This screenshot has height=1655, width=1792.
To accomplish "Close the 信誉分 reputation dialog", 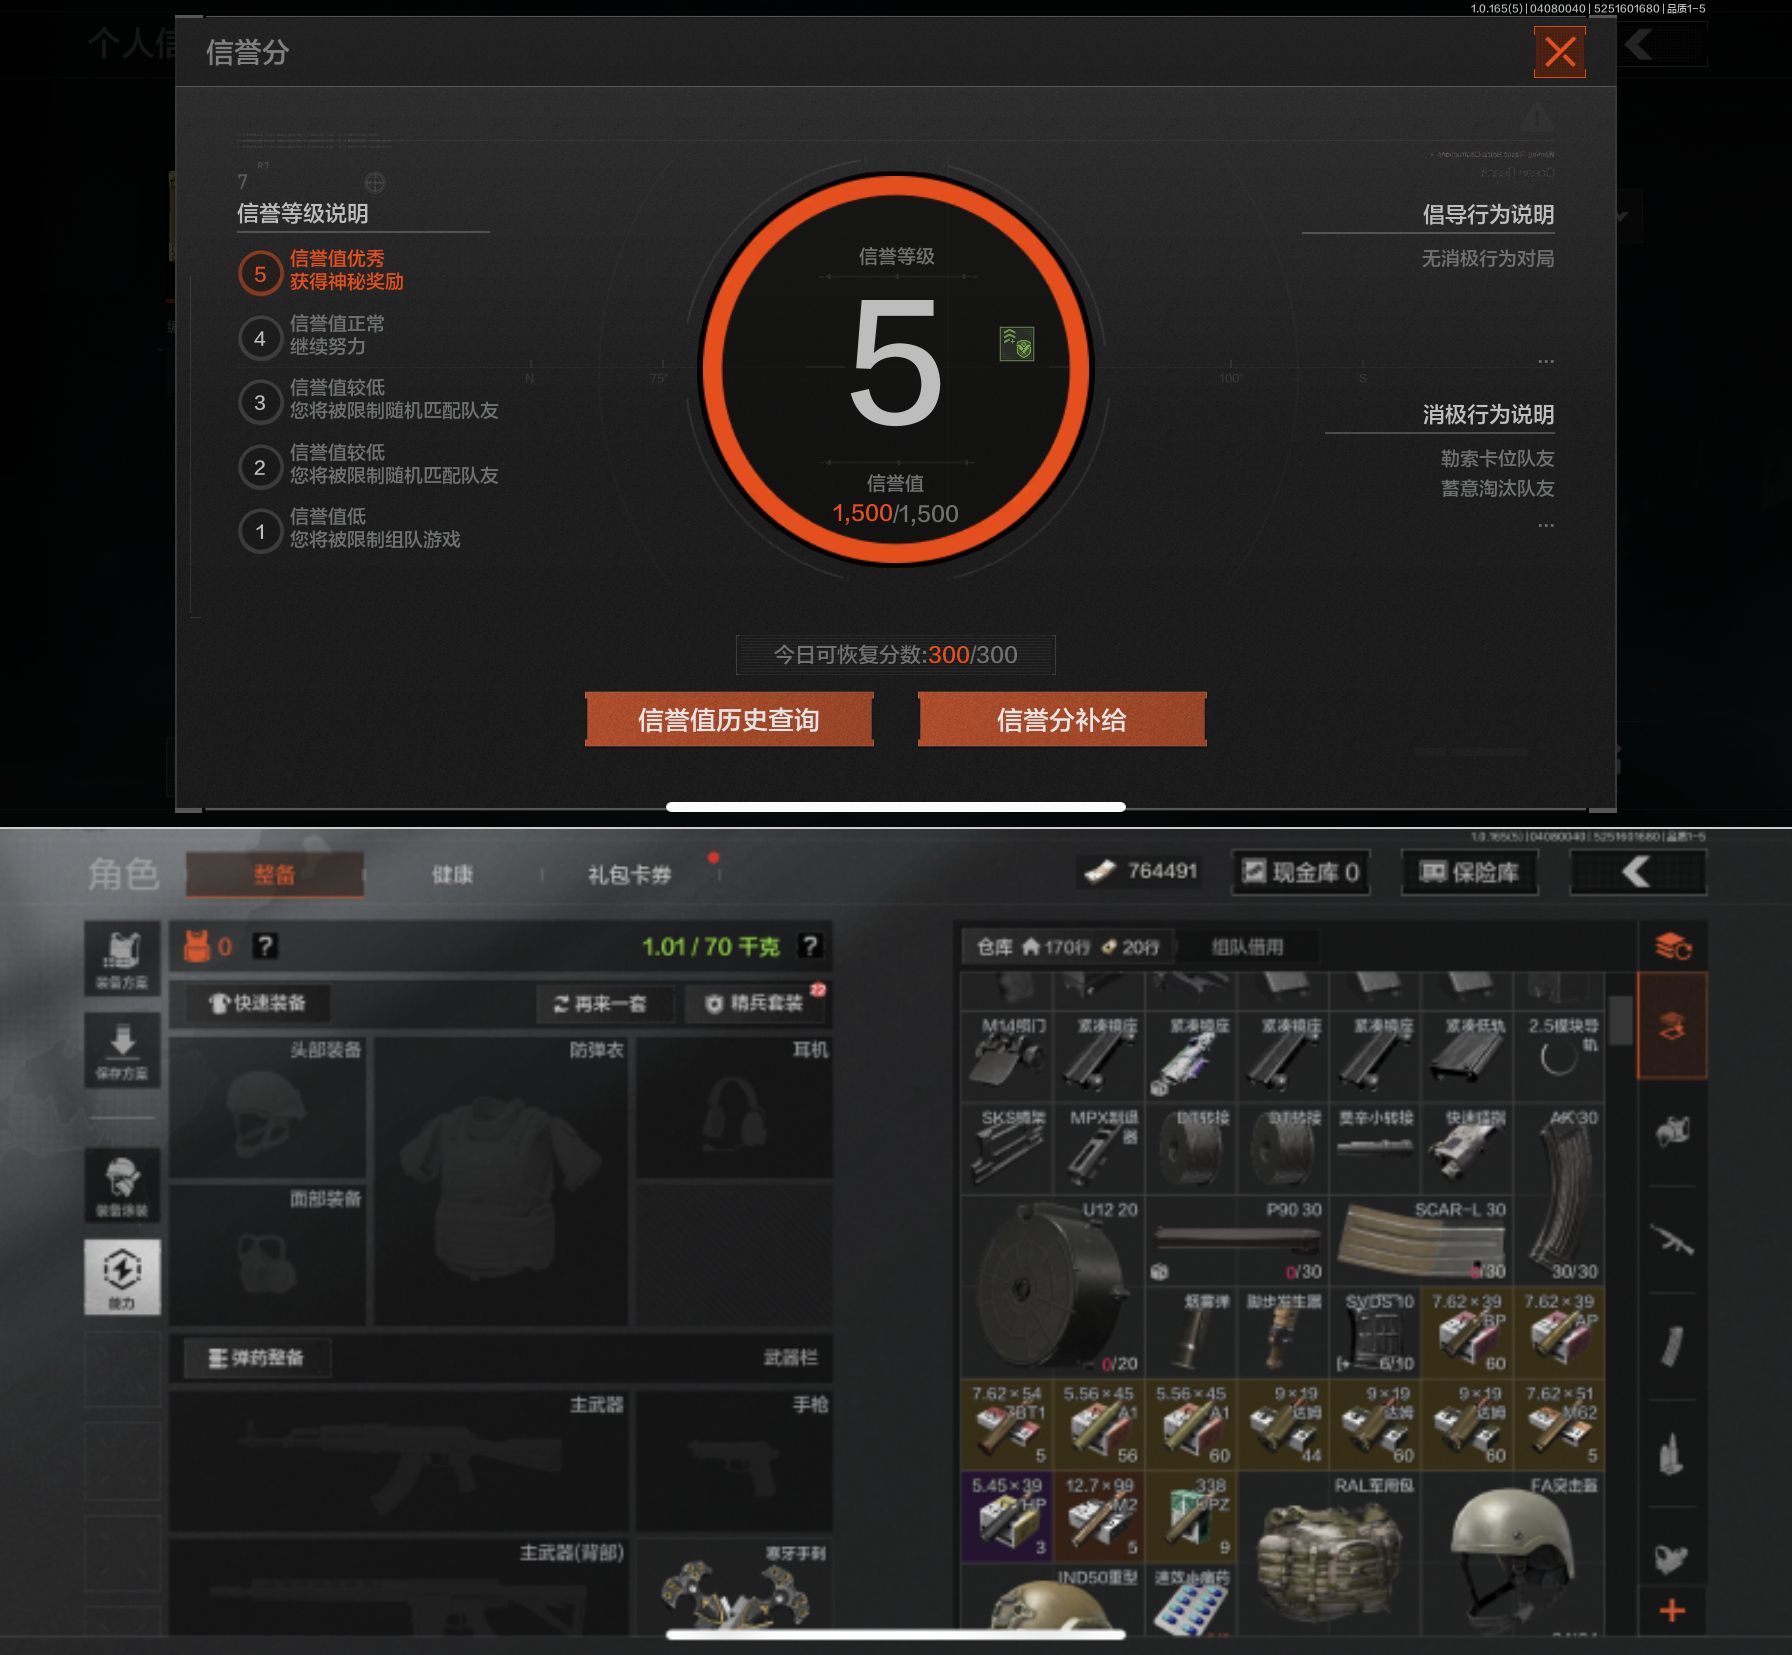I will coord(1559,52).
